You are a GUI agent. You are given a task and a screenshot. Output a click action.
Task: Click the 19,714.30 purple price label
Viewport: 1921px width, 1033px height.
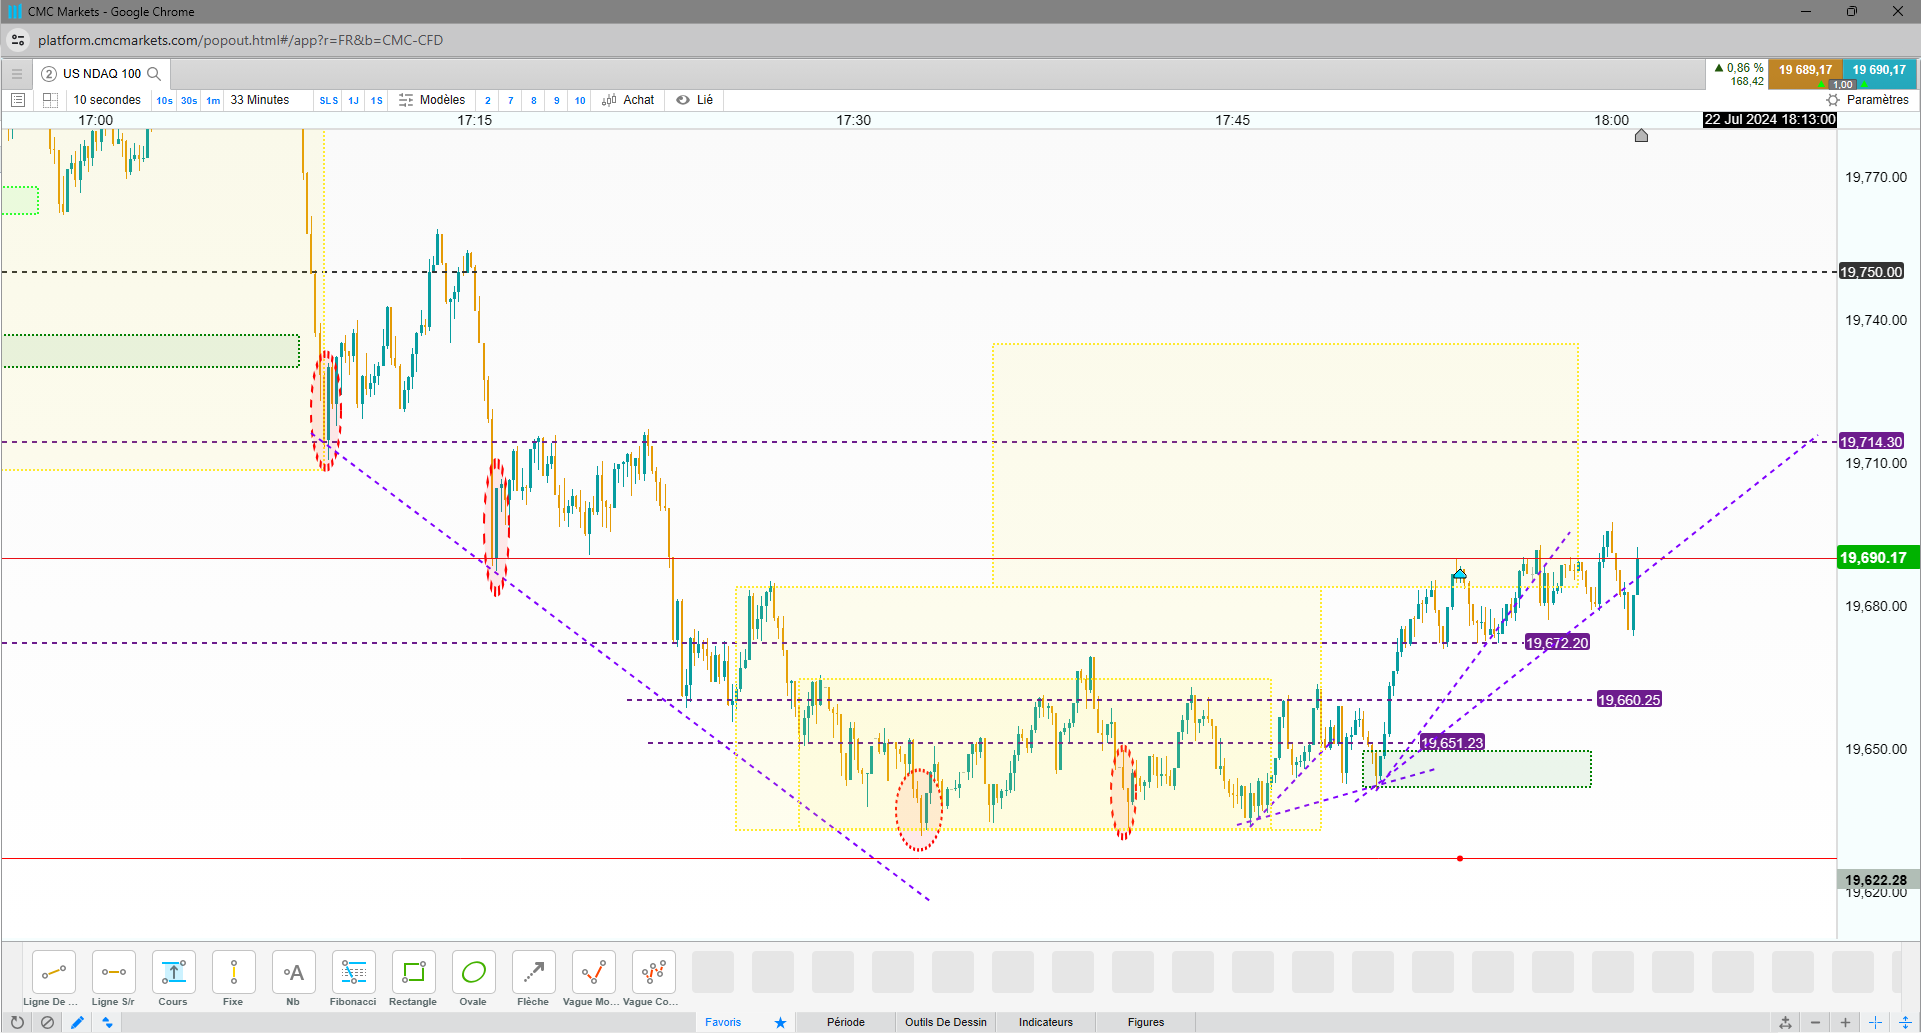(x=1872, y=442)
